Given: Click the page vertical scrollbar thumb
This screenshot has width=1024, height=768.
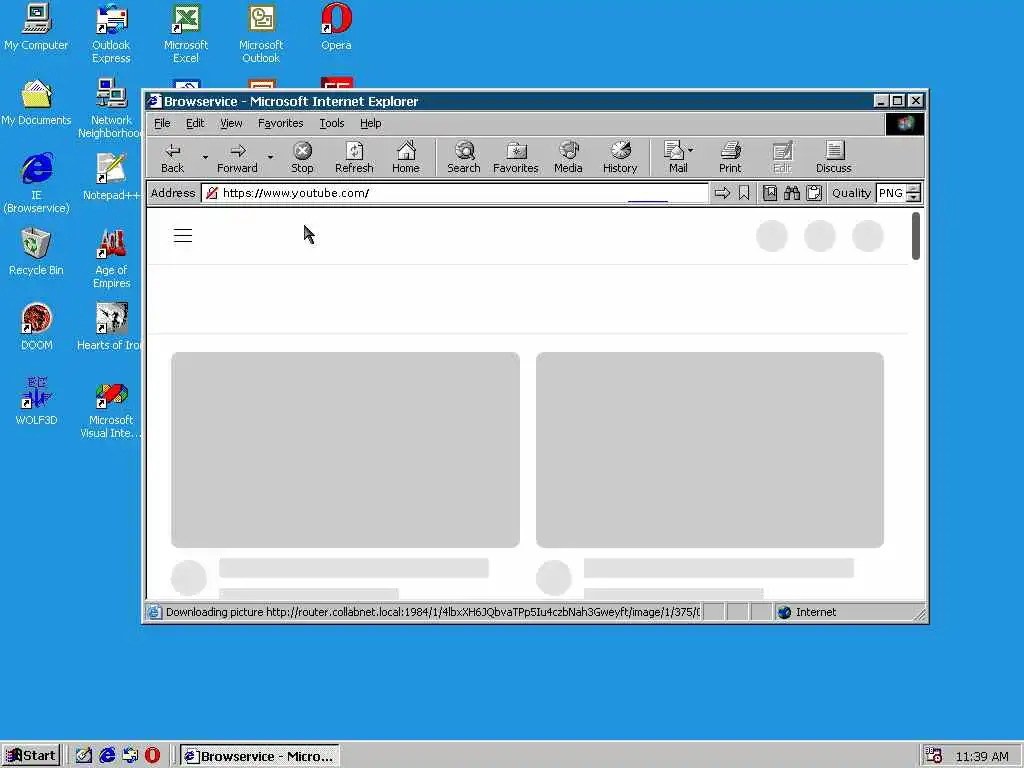Looking at the screenshot, I should point(916,236).
